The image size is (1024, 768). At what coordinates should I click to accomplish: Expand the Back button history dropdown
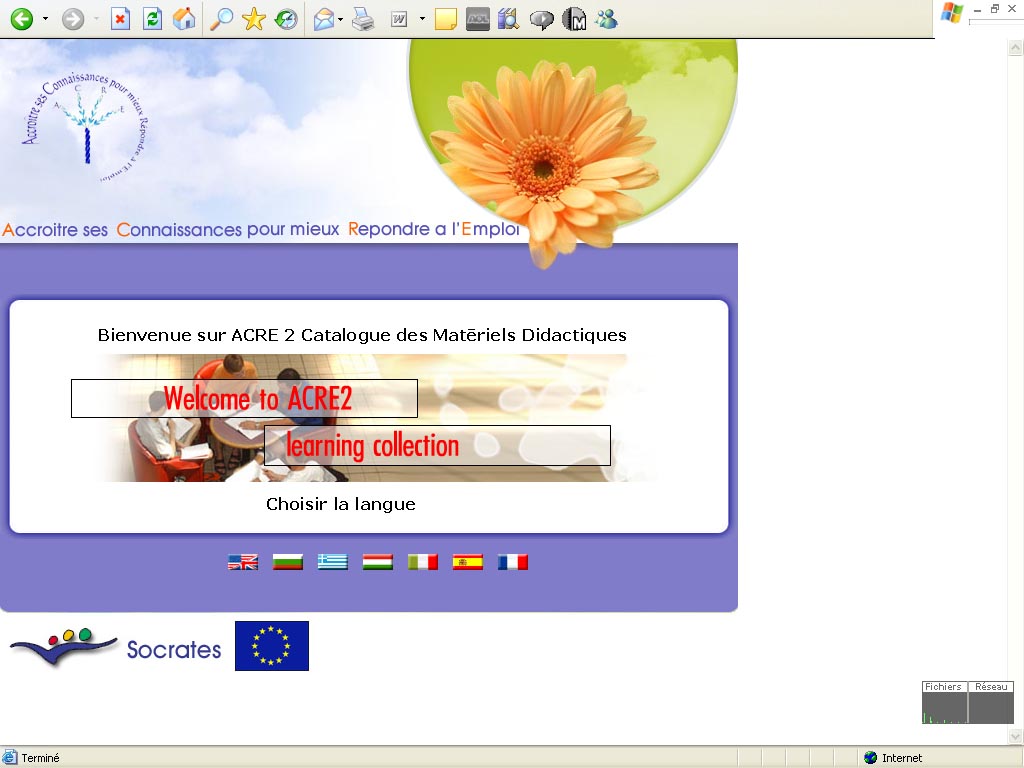coord(45,19)
